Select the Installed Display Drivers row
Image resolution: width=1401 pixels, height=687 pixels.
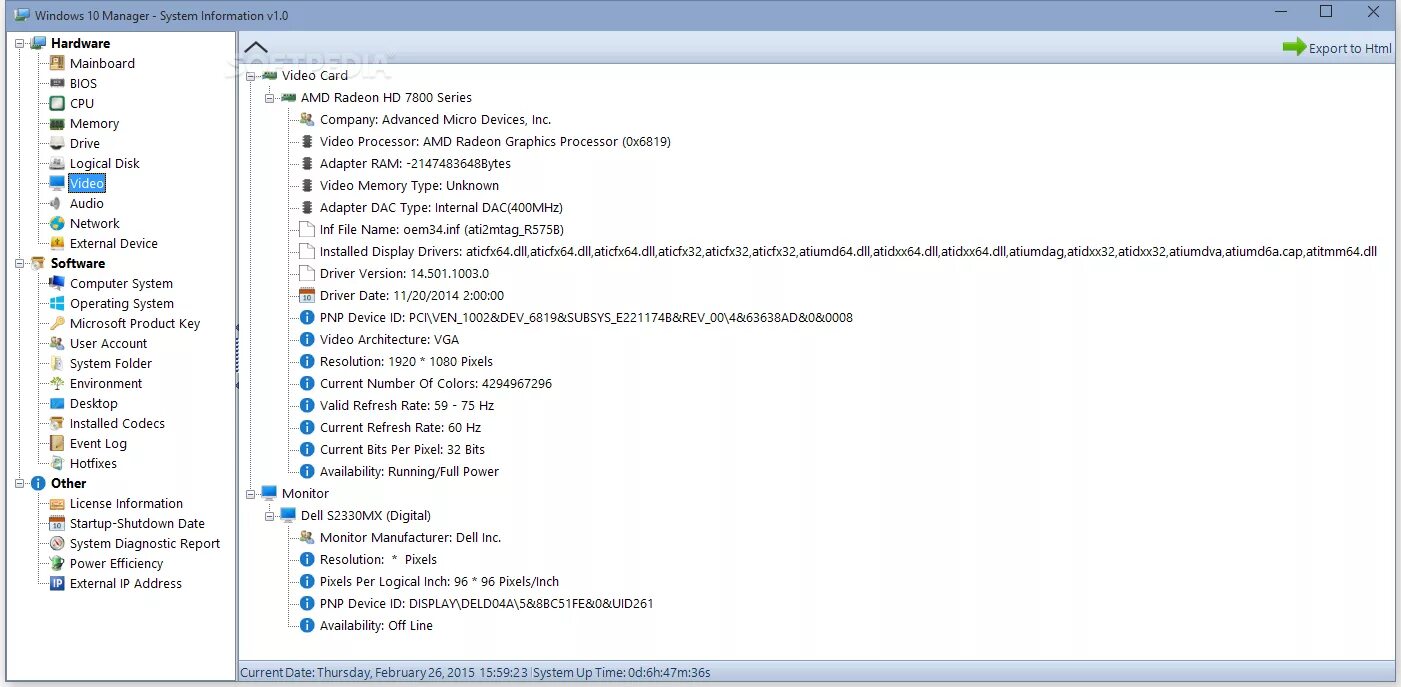pos(848,251)
